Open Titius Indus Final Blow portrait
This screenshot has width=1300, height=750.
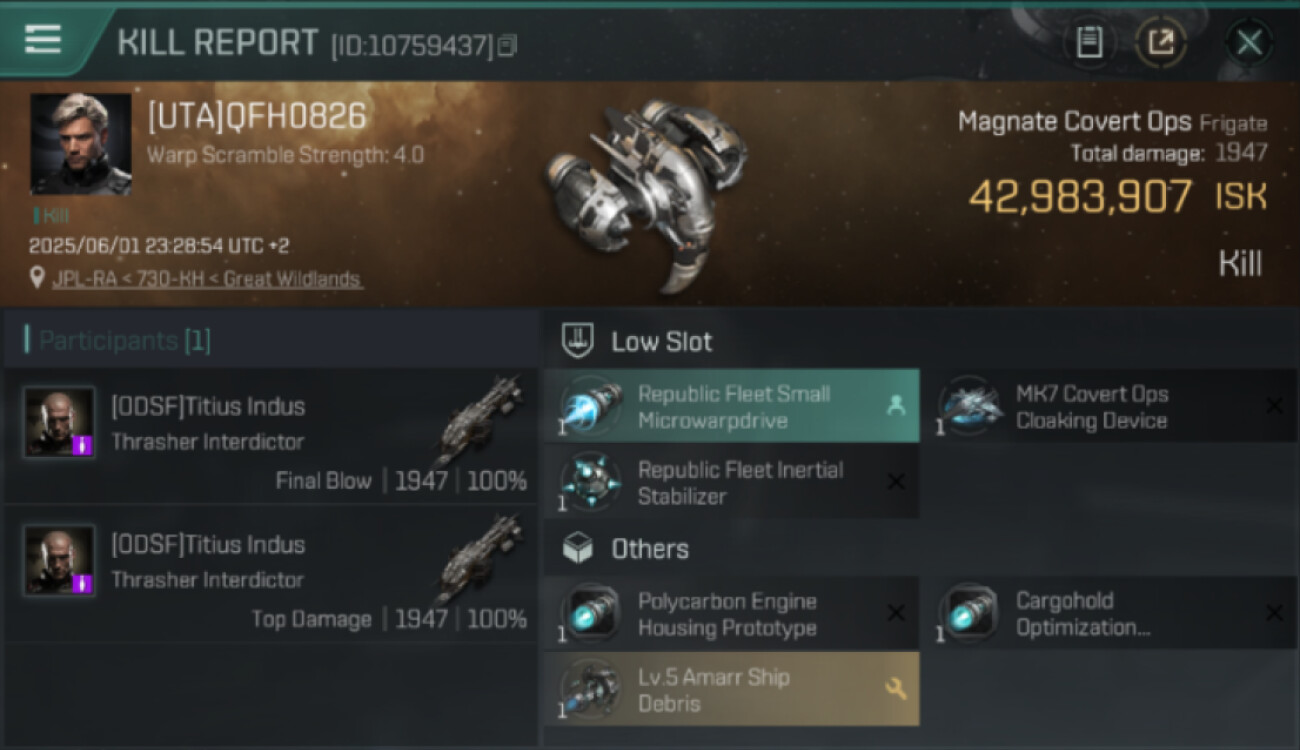click(x=60, y=422)
